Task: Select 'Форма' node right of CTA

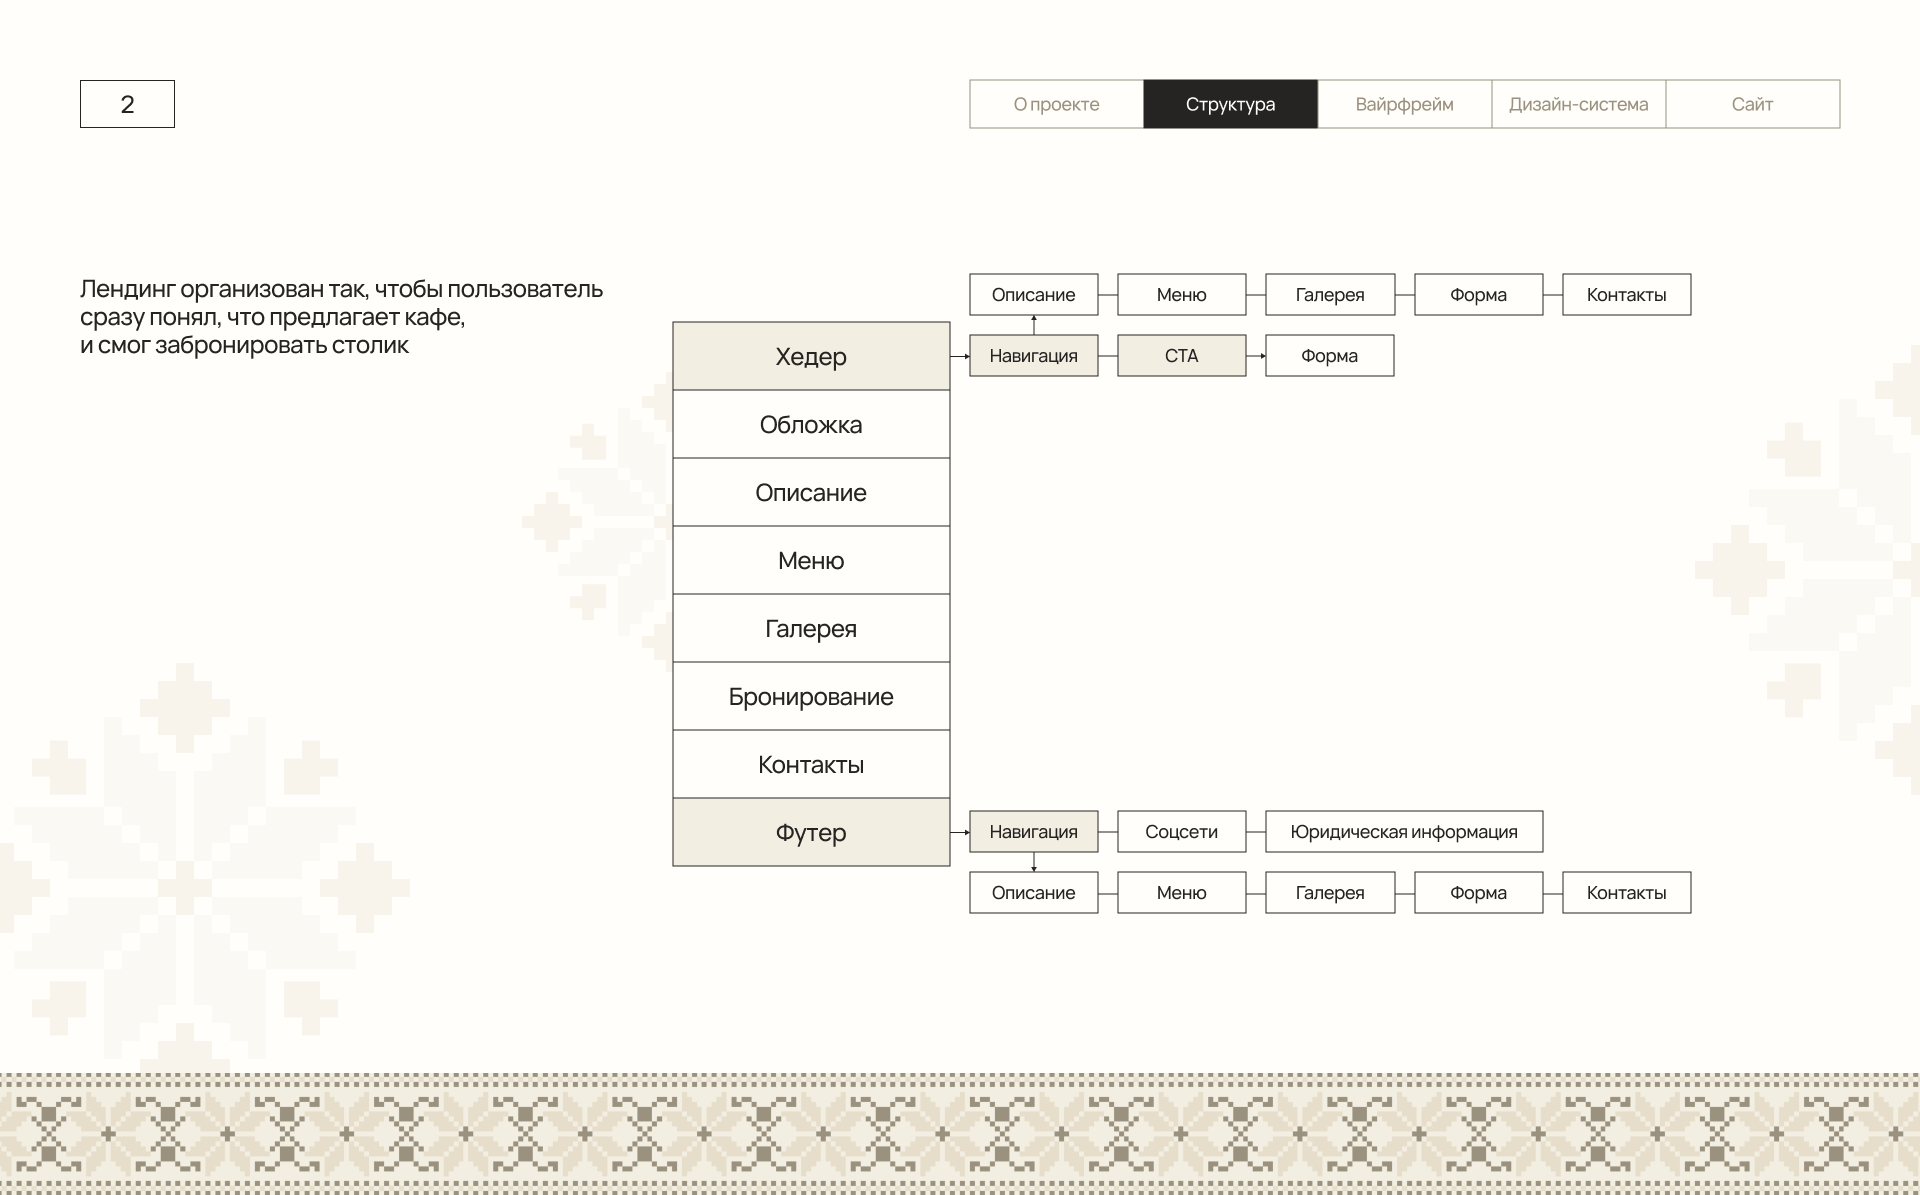Action: tap(1329, 356)
